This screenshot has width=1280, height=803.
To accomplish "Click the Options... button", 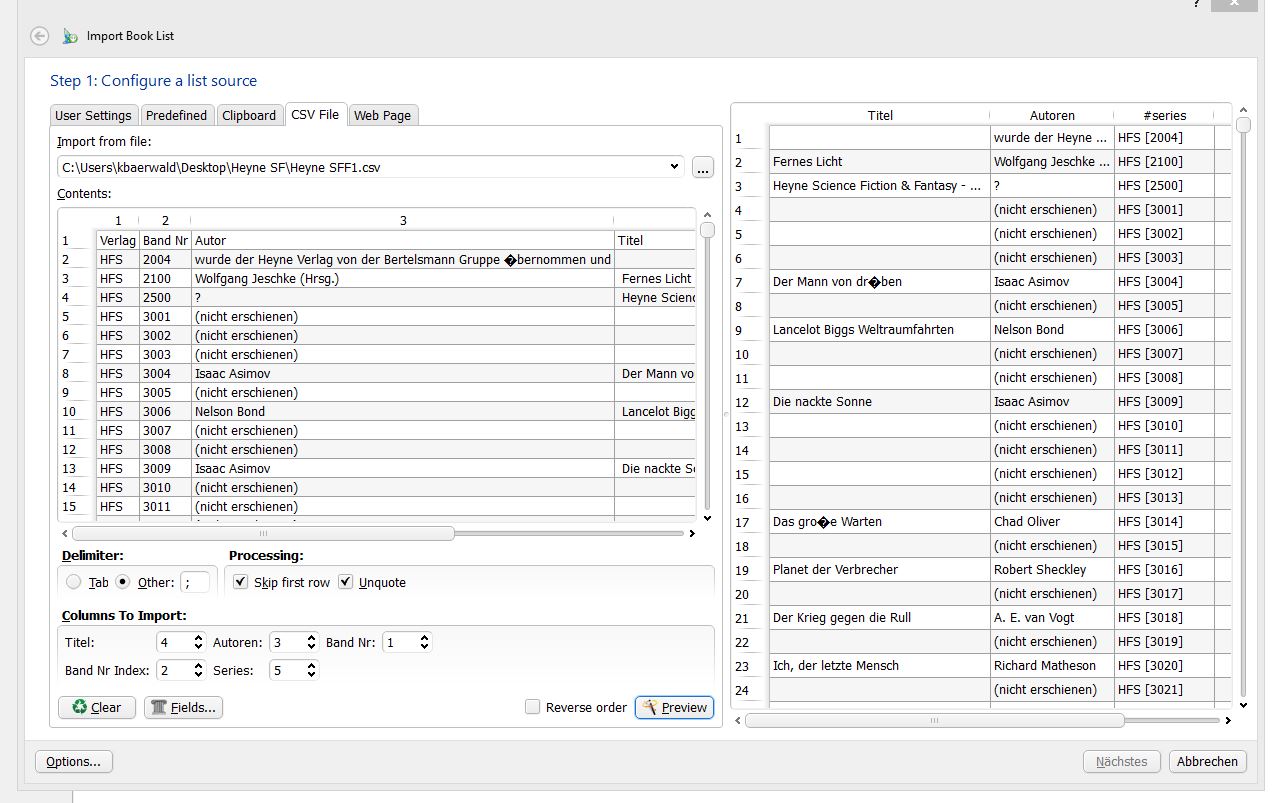I will click(74, 761).
